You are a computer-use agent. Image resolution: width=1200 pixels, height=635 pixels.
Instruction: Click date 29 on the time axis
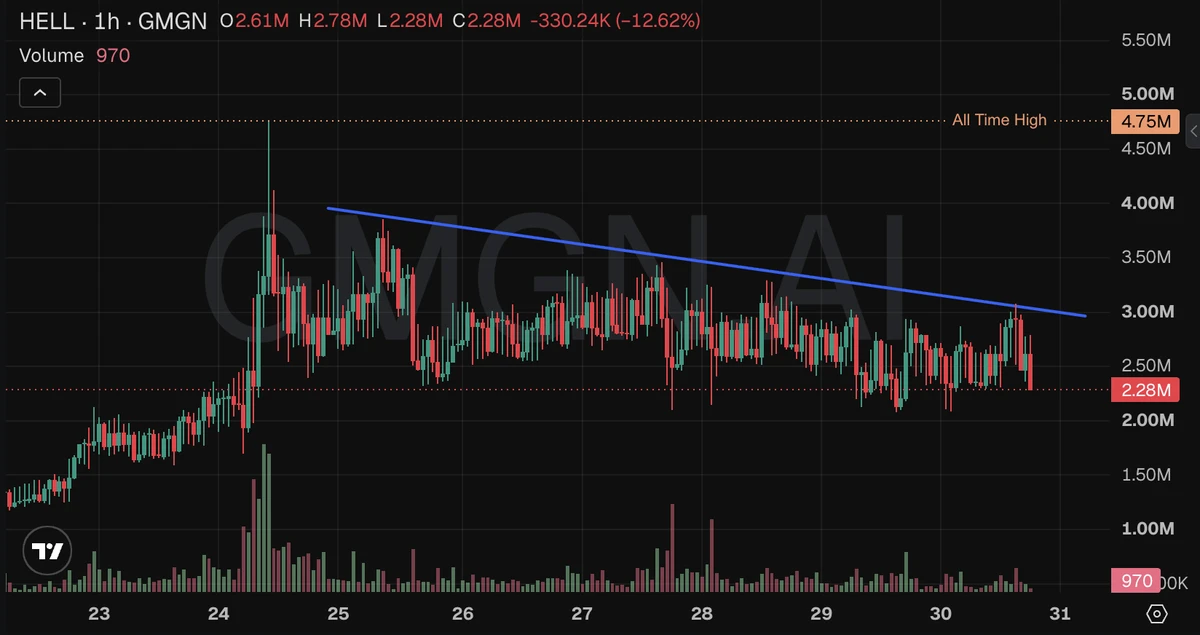[x=821, y=613]
